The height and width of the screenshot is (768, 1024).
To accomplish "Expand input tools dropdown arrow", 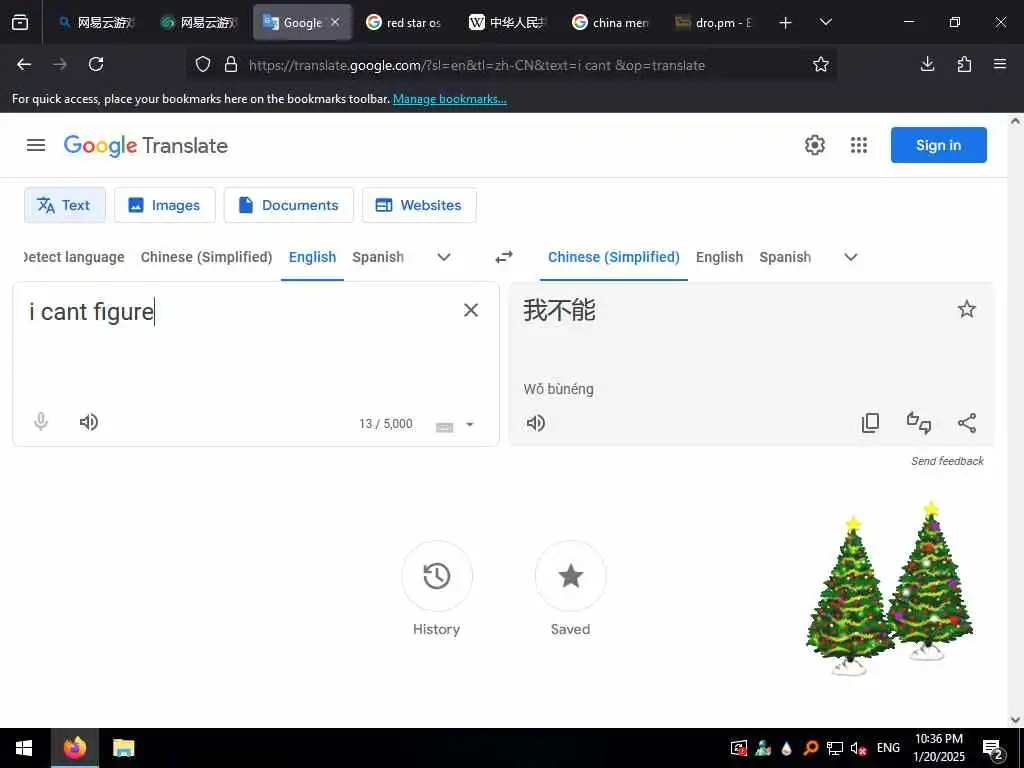I will (470, 424).
